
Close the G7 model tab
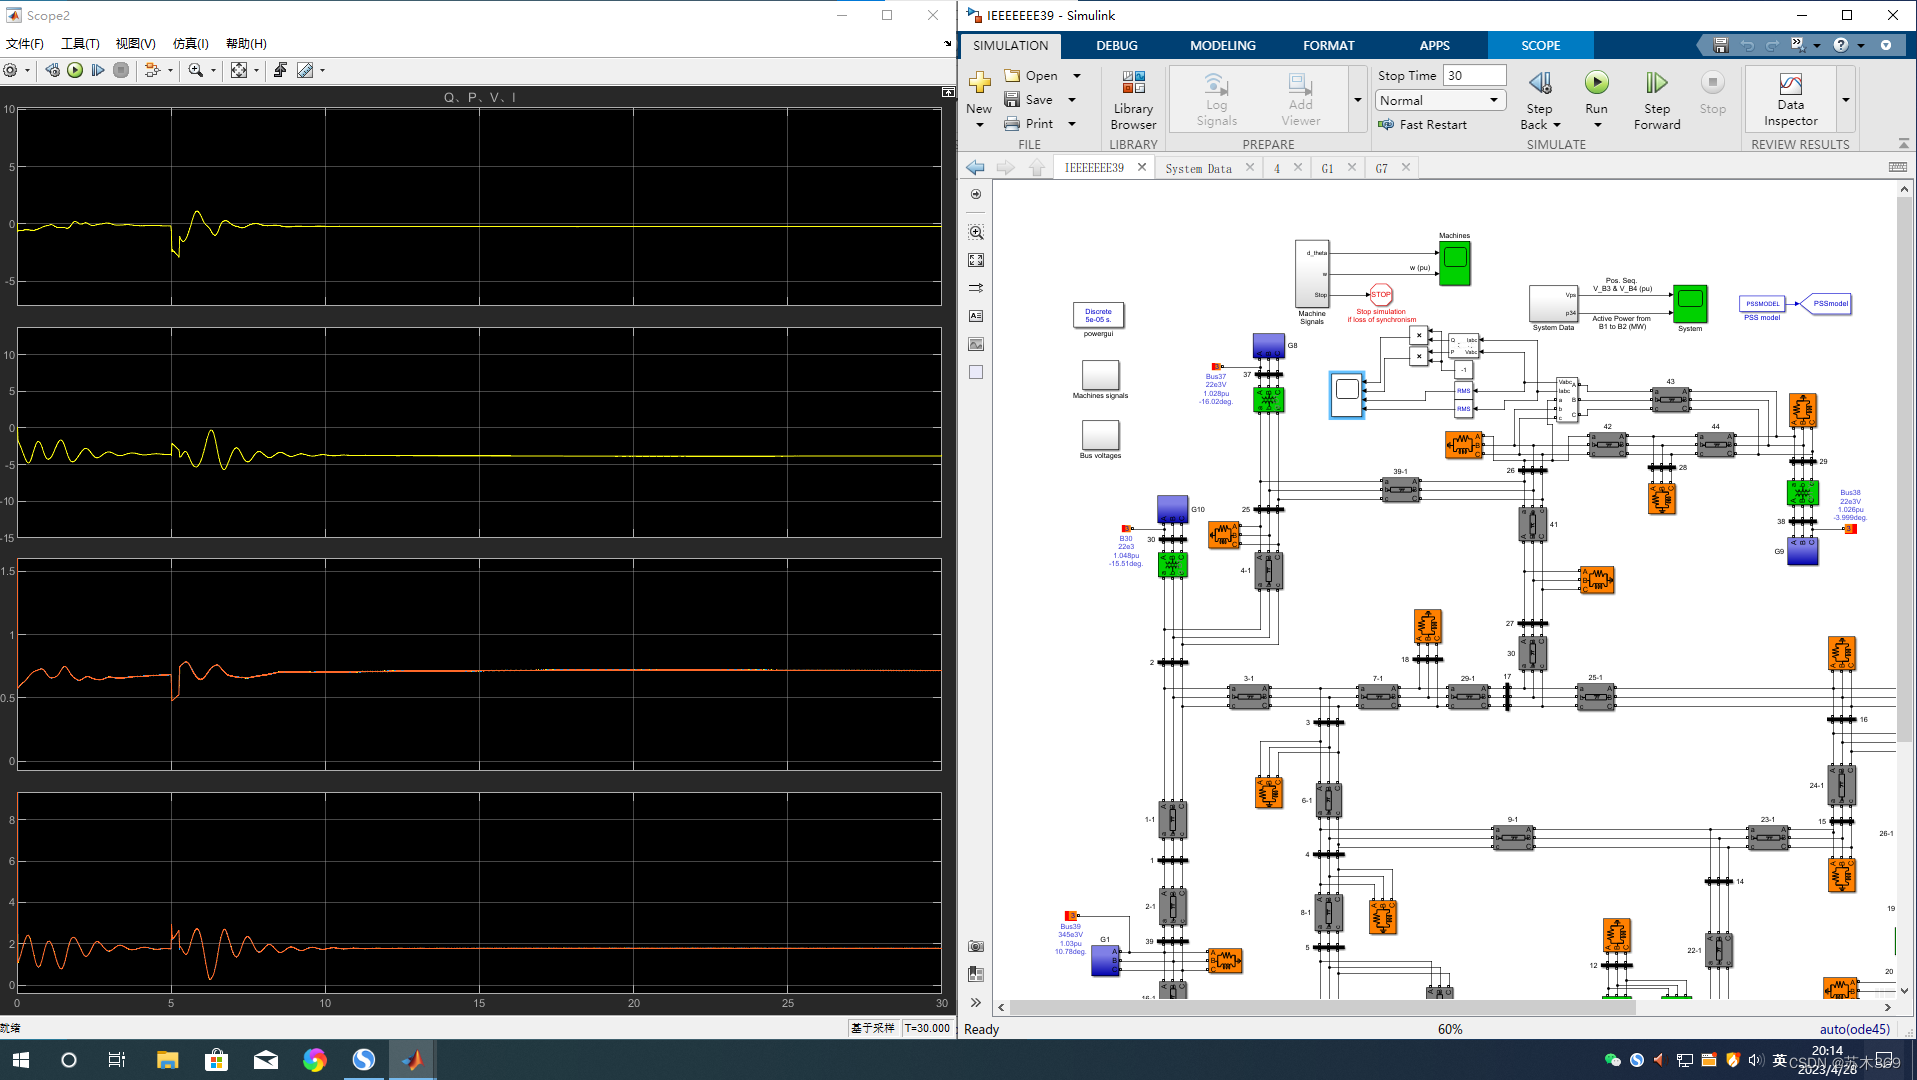(x=1405, y=168)
